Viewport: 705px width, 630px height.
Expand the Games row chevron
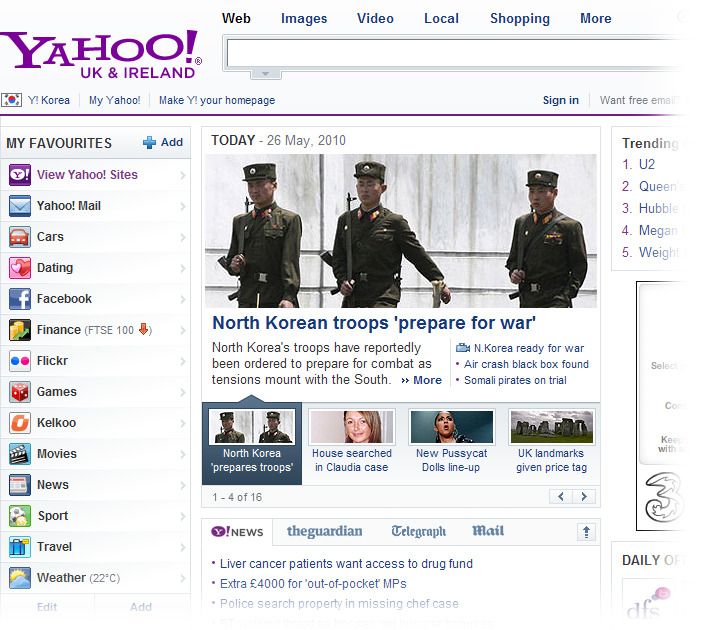click(x=183, y=393)
